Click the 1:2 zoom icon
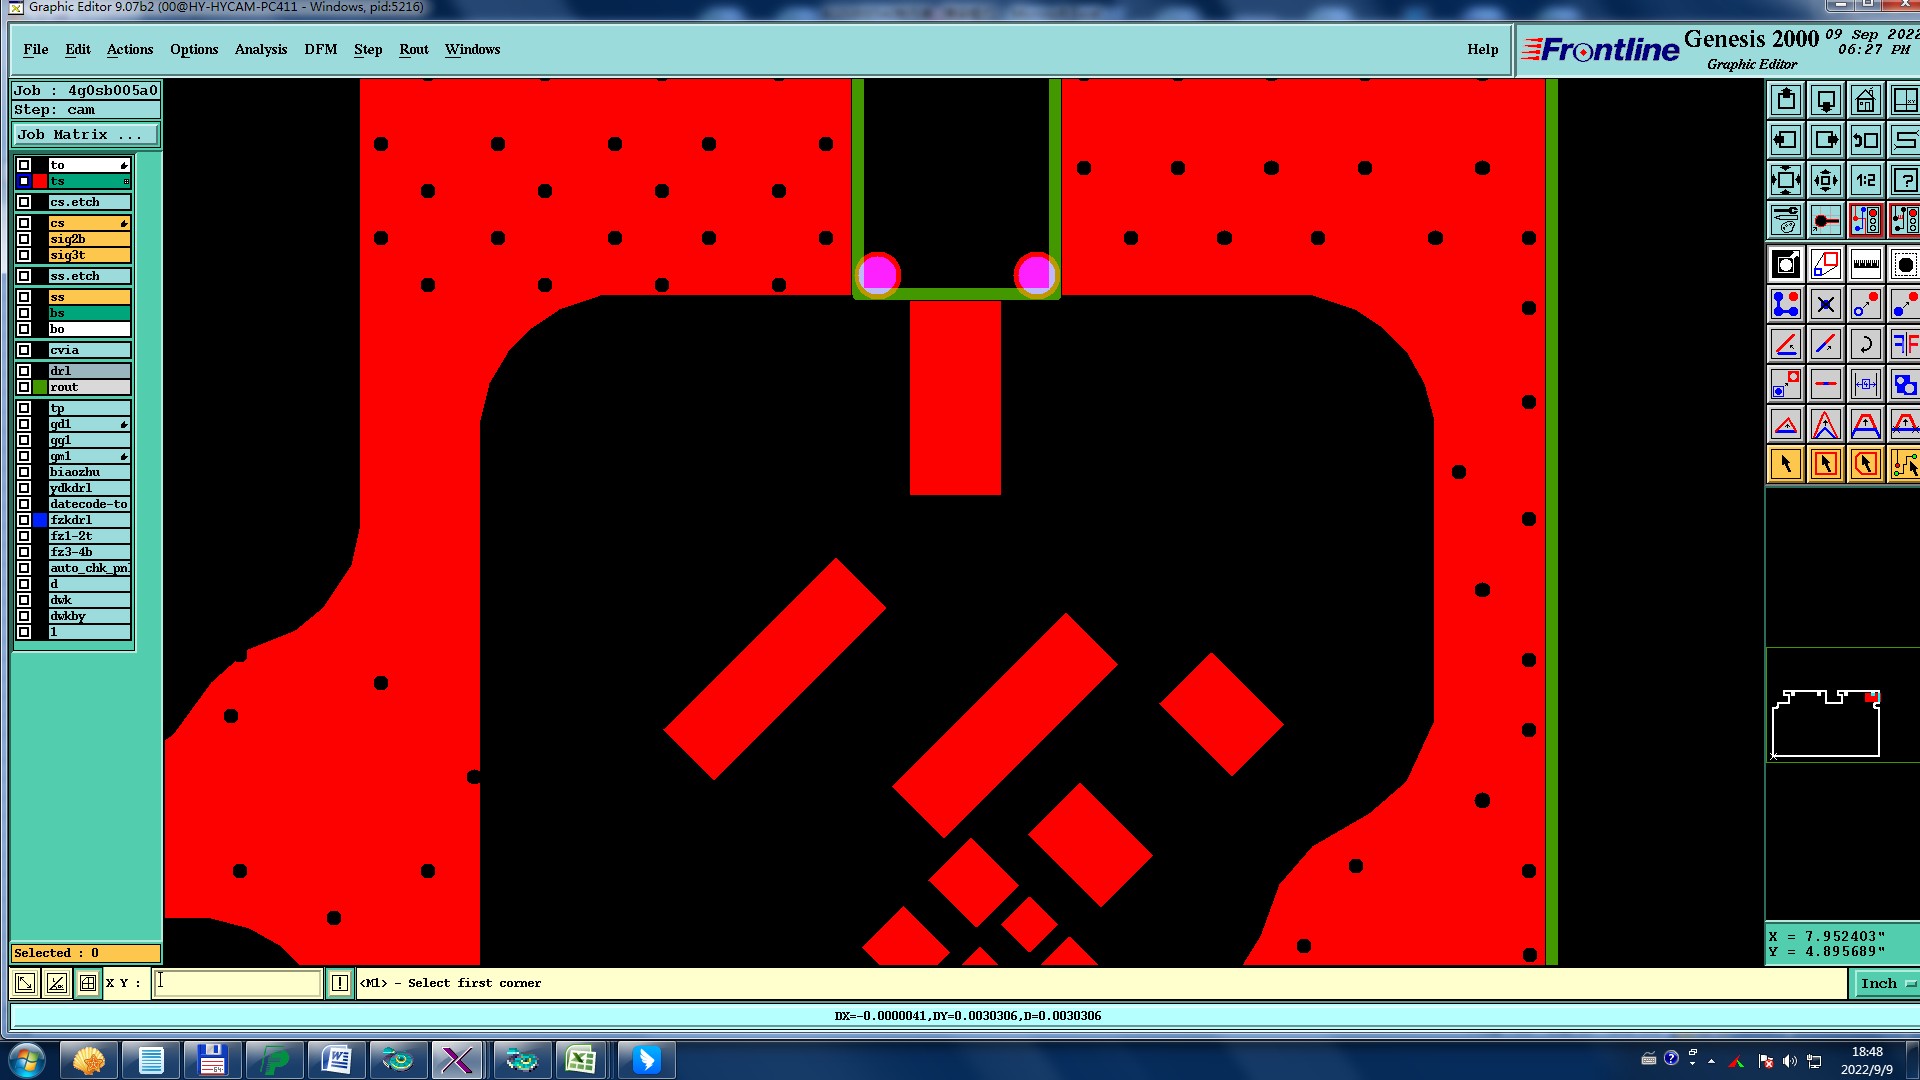This screenshot has width=1920, height=1080. [x=1865, y=180]
